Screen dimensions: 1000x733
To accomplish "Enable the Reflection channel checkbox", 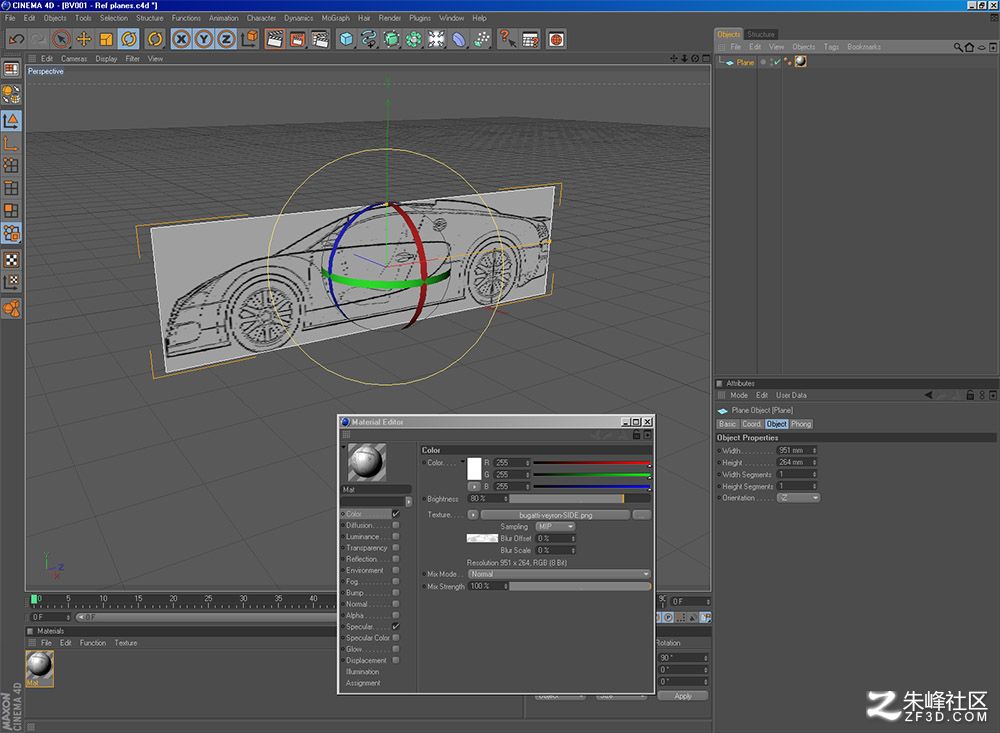I will [396, 559].
